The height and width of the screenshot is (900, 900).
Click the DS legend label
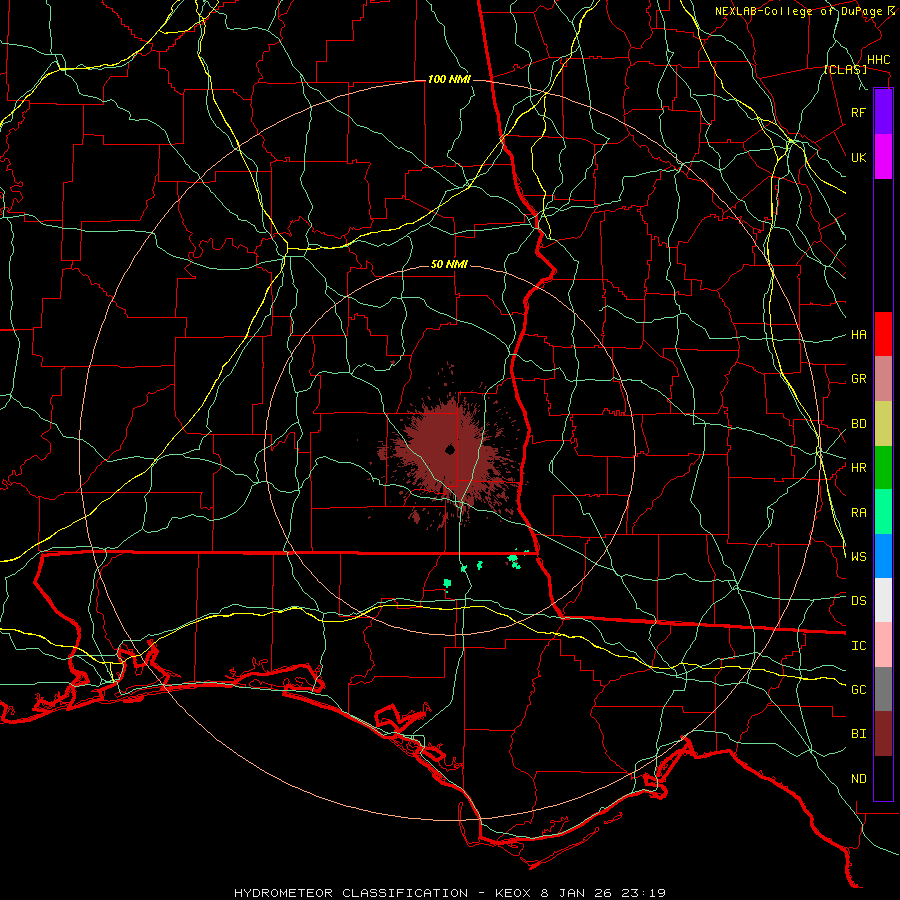tap(858, 601)
